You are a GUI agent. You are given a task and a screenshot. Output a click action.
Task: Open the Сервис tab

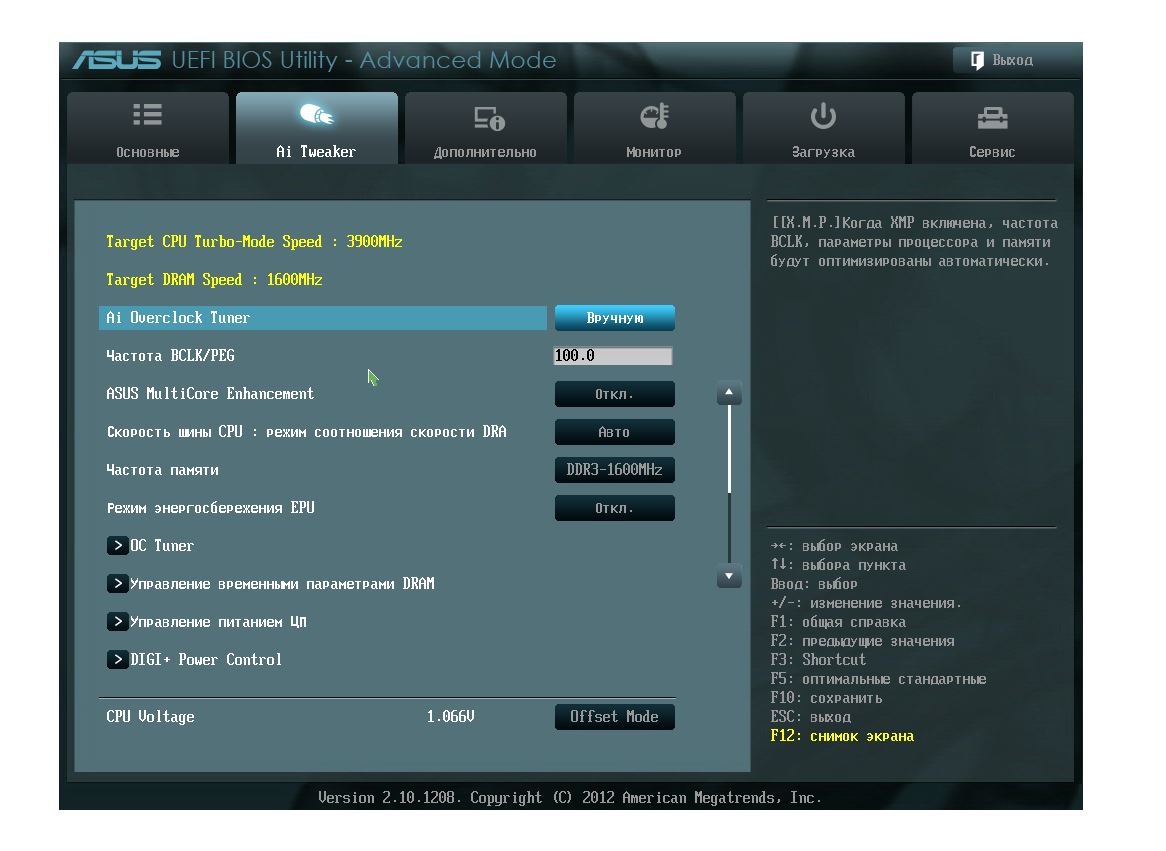[992, 128]
